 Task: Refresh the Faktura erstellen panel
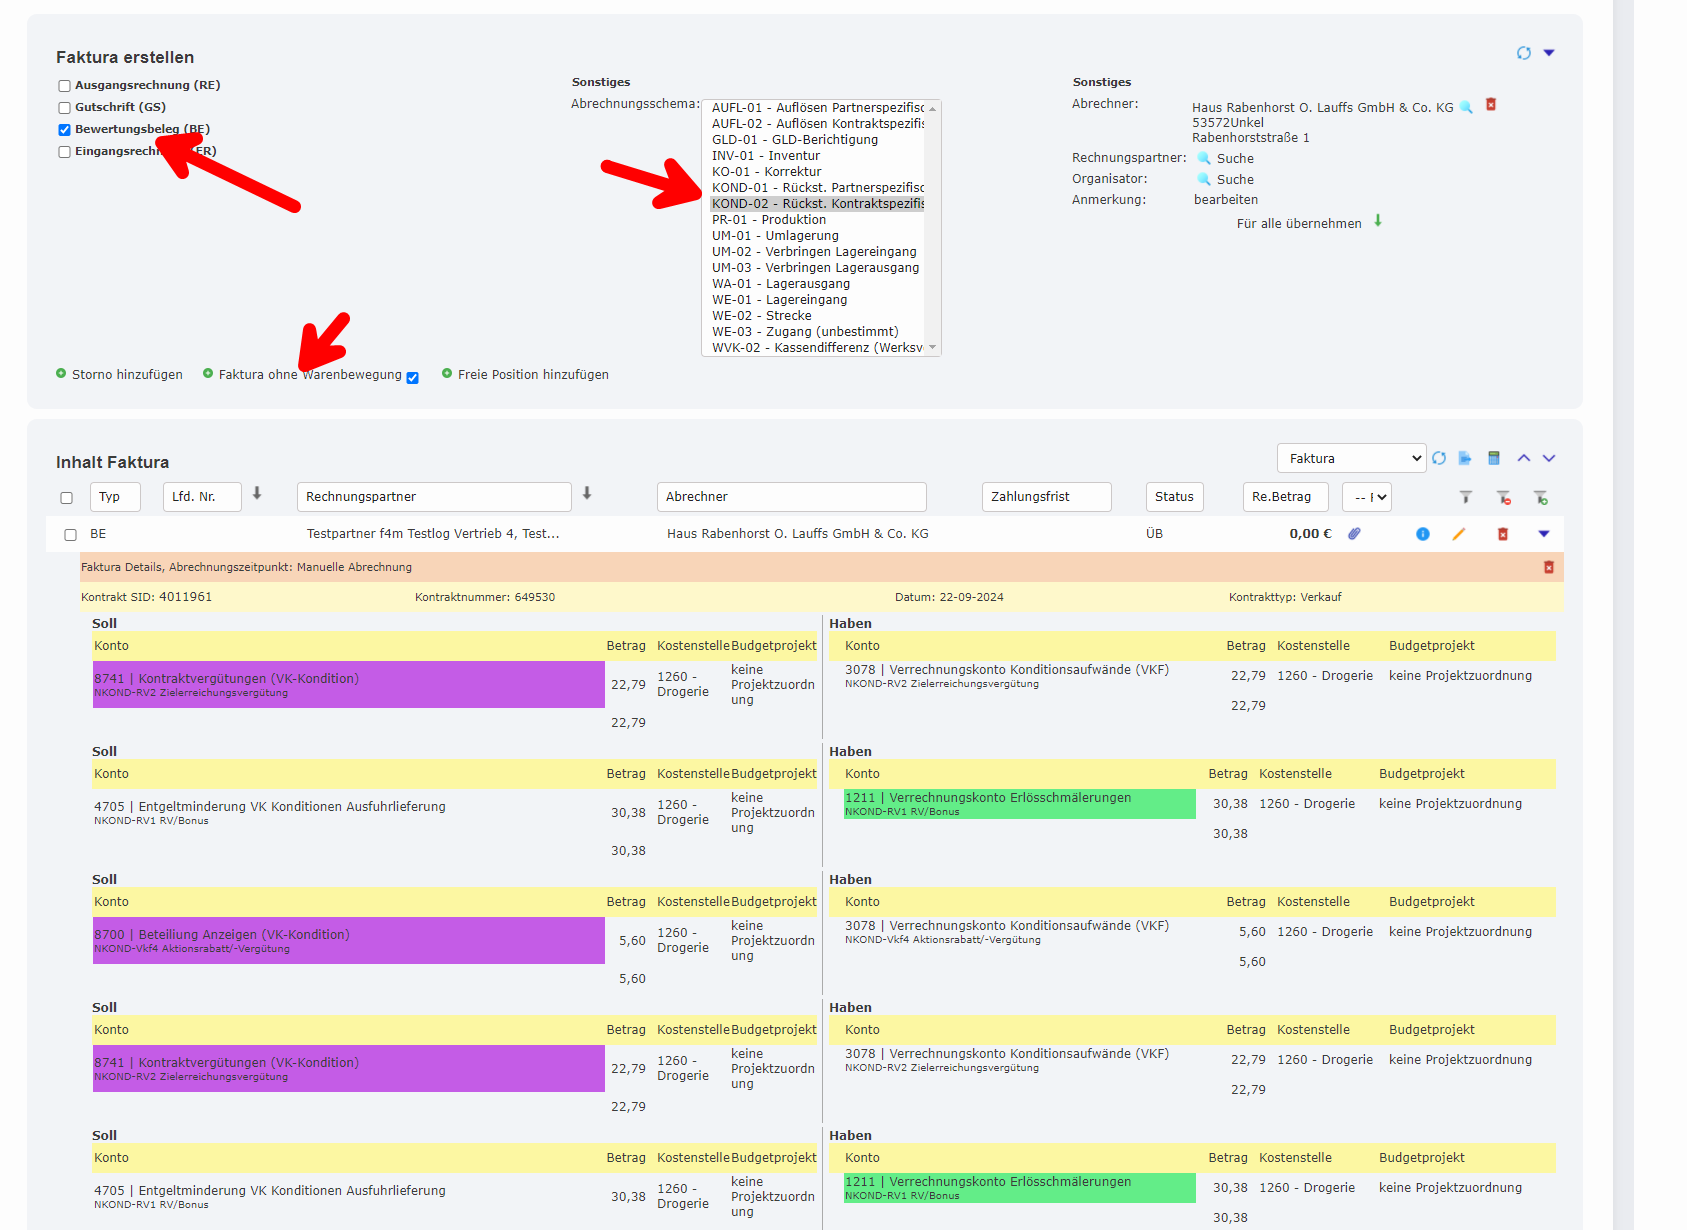pos(1523,53)
